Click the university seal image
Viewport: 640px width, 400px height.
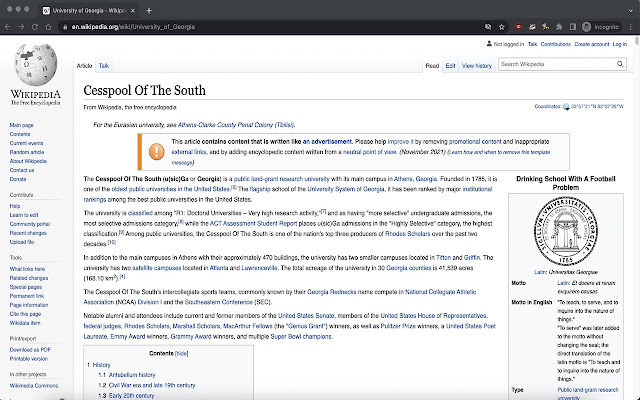point(566,231)
